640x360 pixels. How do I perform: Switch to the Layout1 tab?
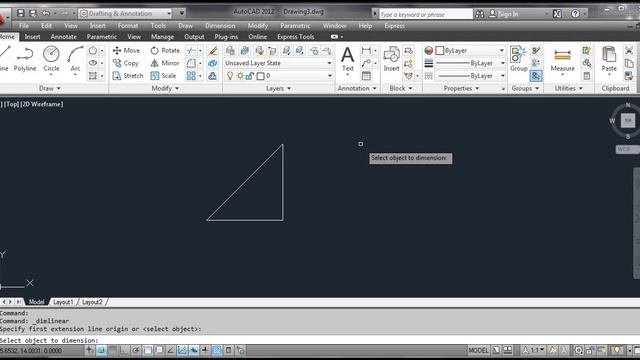[63, 302]
